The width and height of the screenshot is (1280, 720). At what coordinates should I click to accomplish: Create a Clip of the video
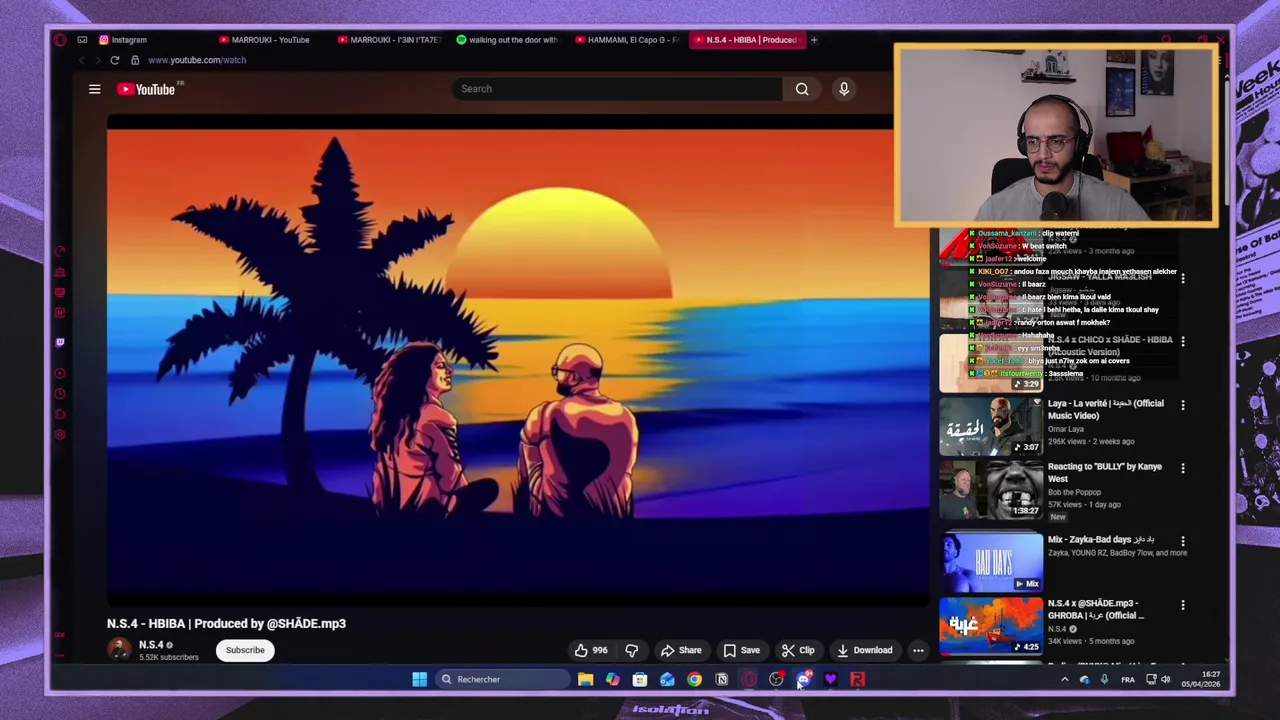tap(798, 650)
